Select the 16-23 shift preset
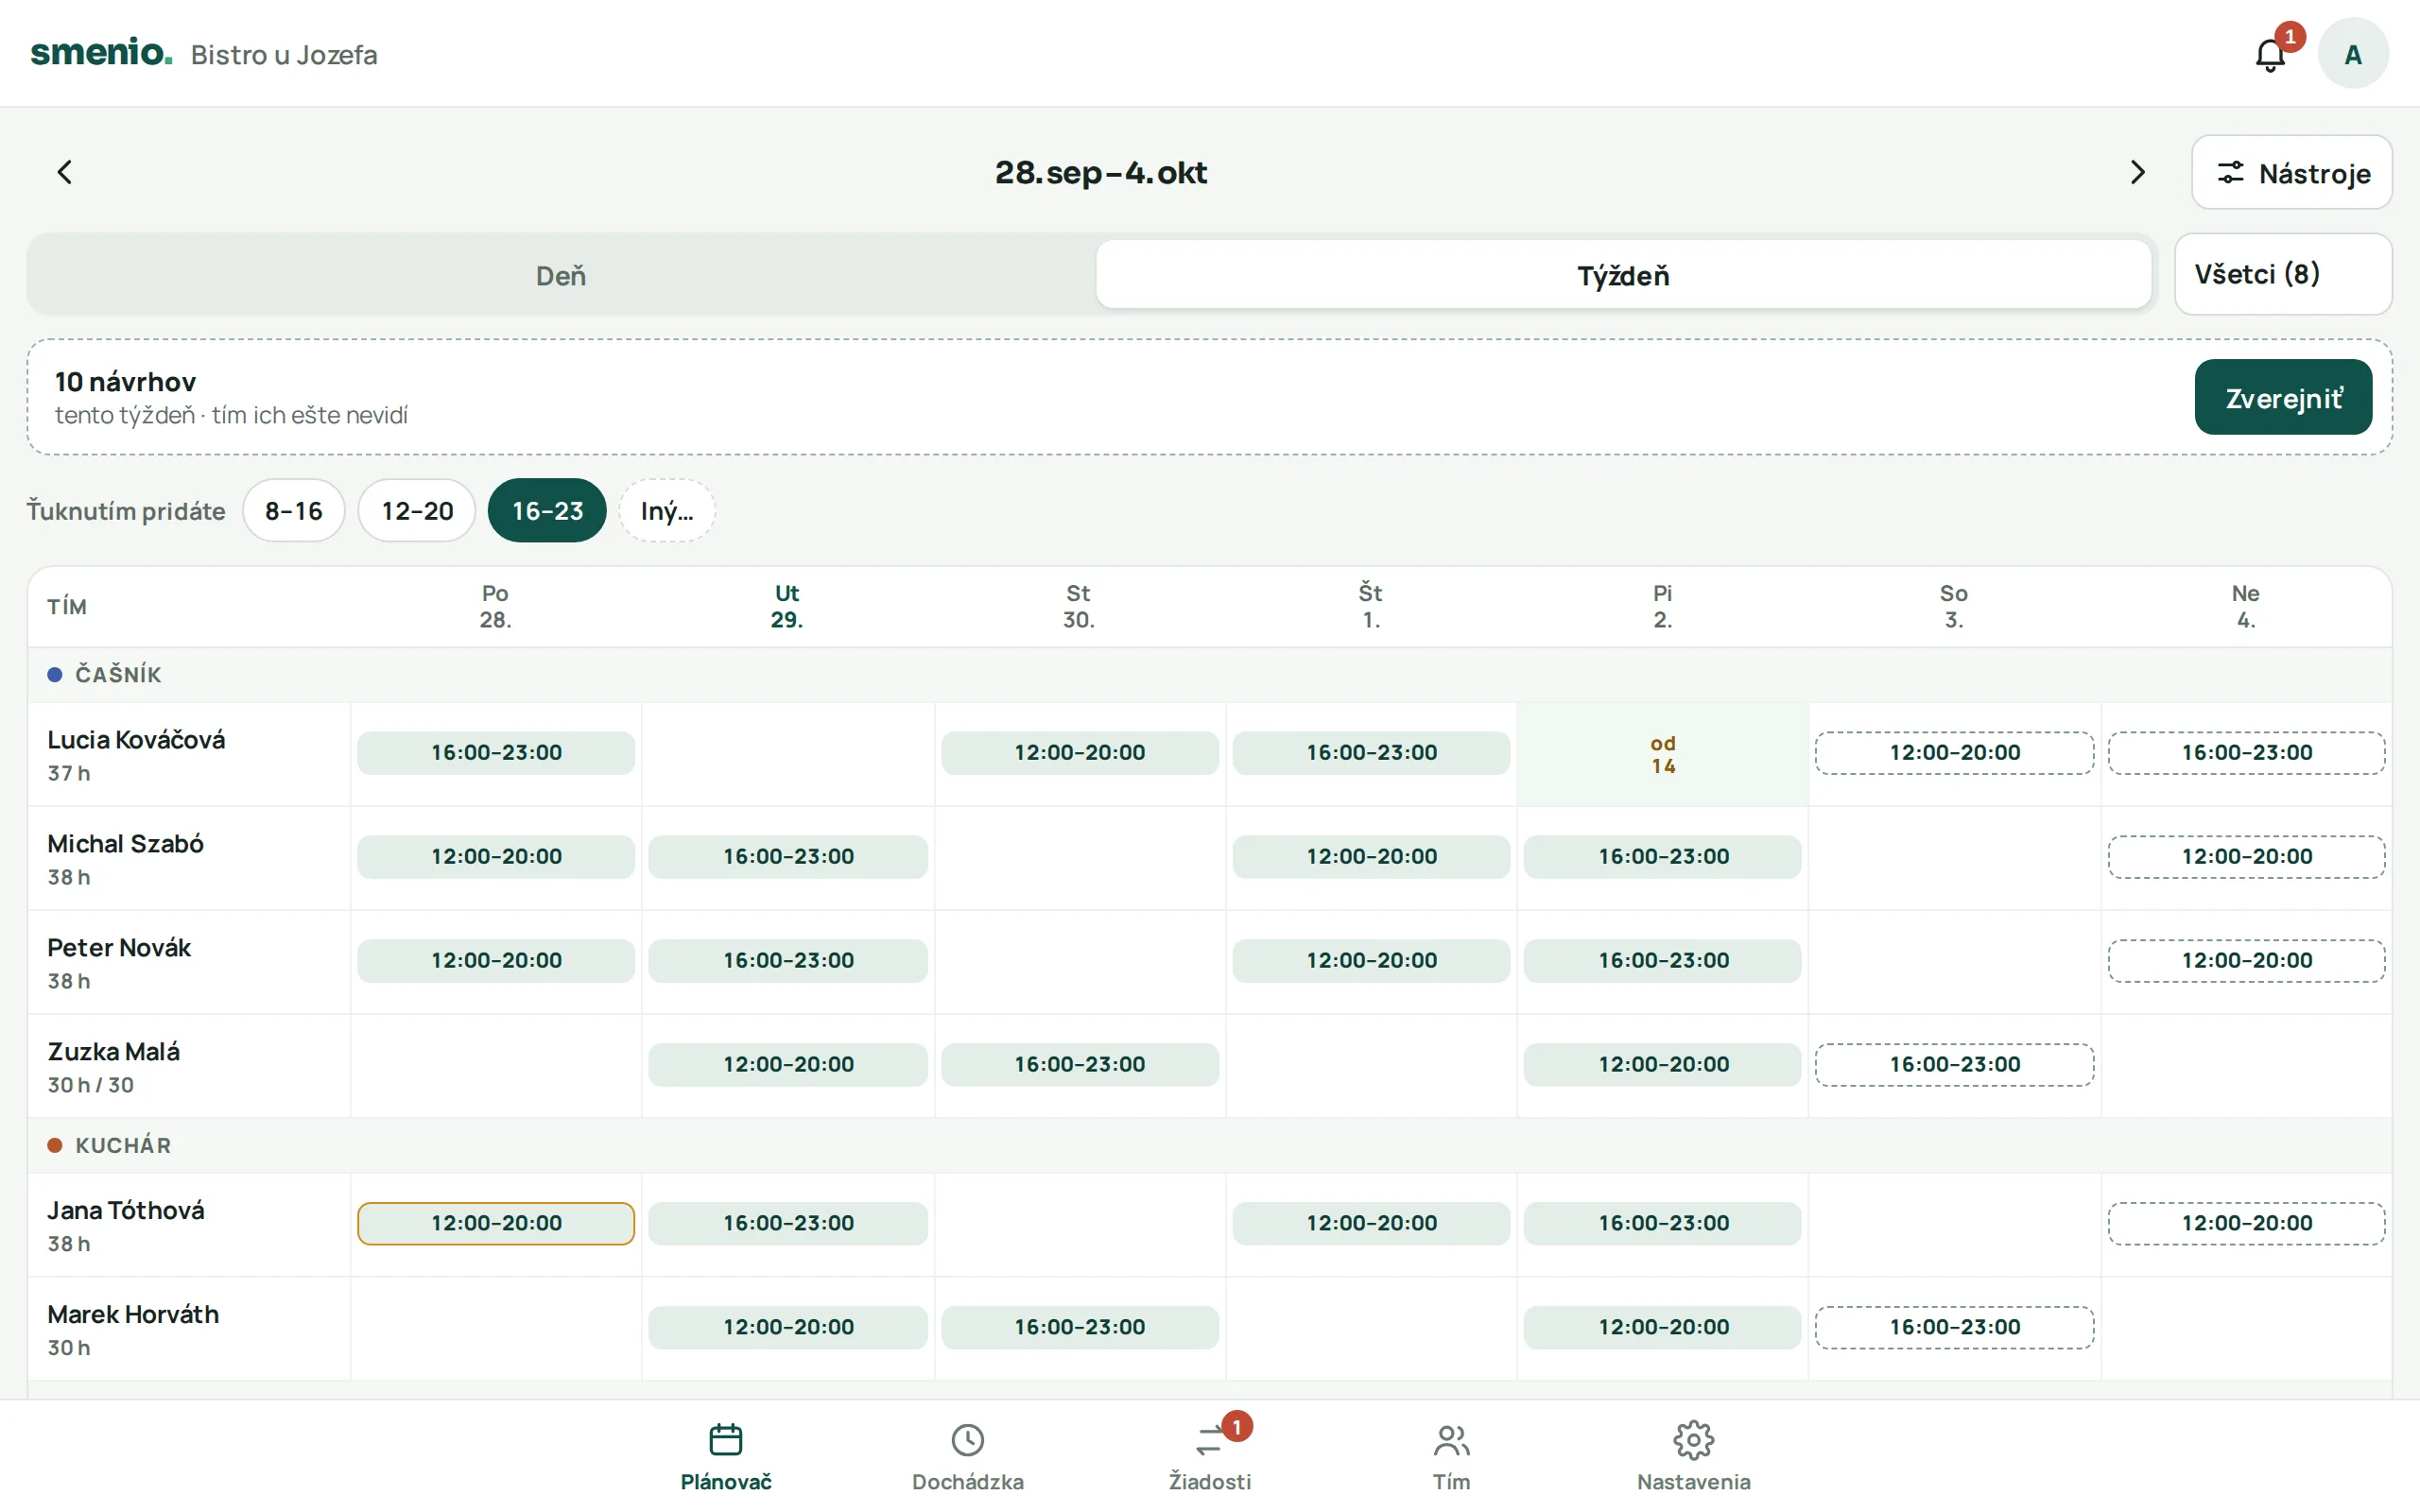2420x1512 pixels. click(547, 511)
